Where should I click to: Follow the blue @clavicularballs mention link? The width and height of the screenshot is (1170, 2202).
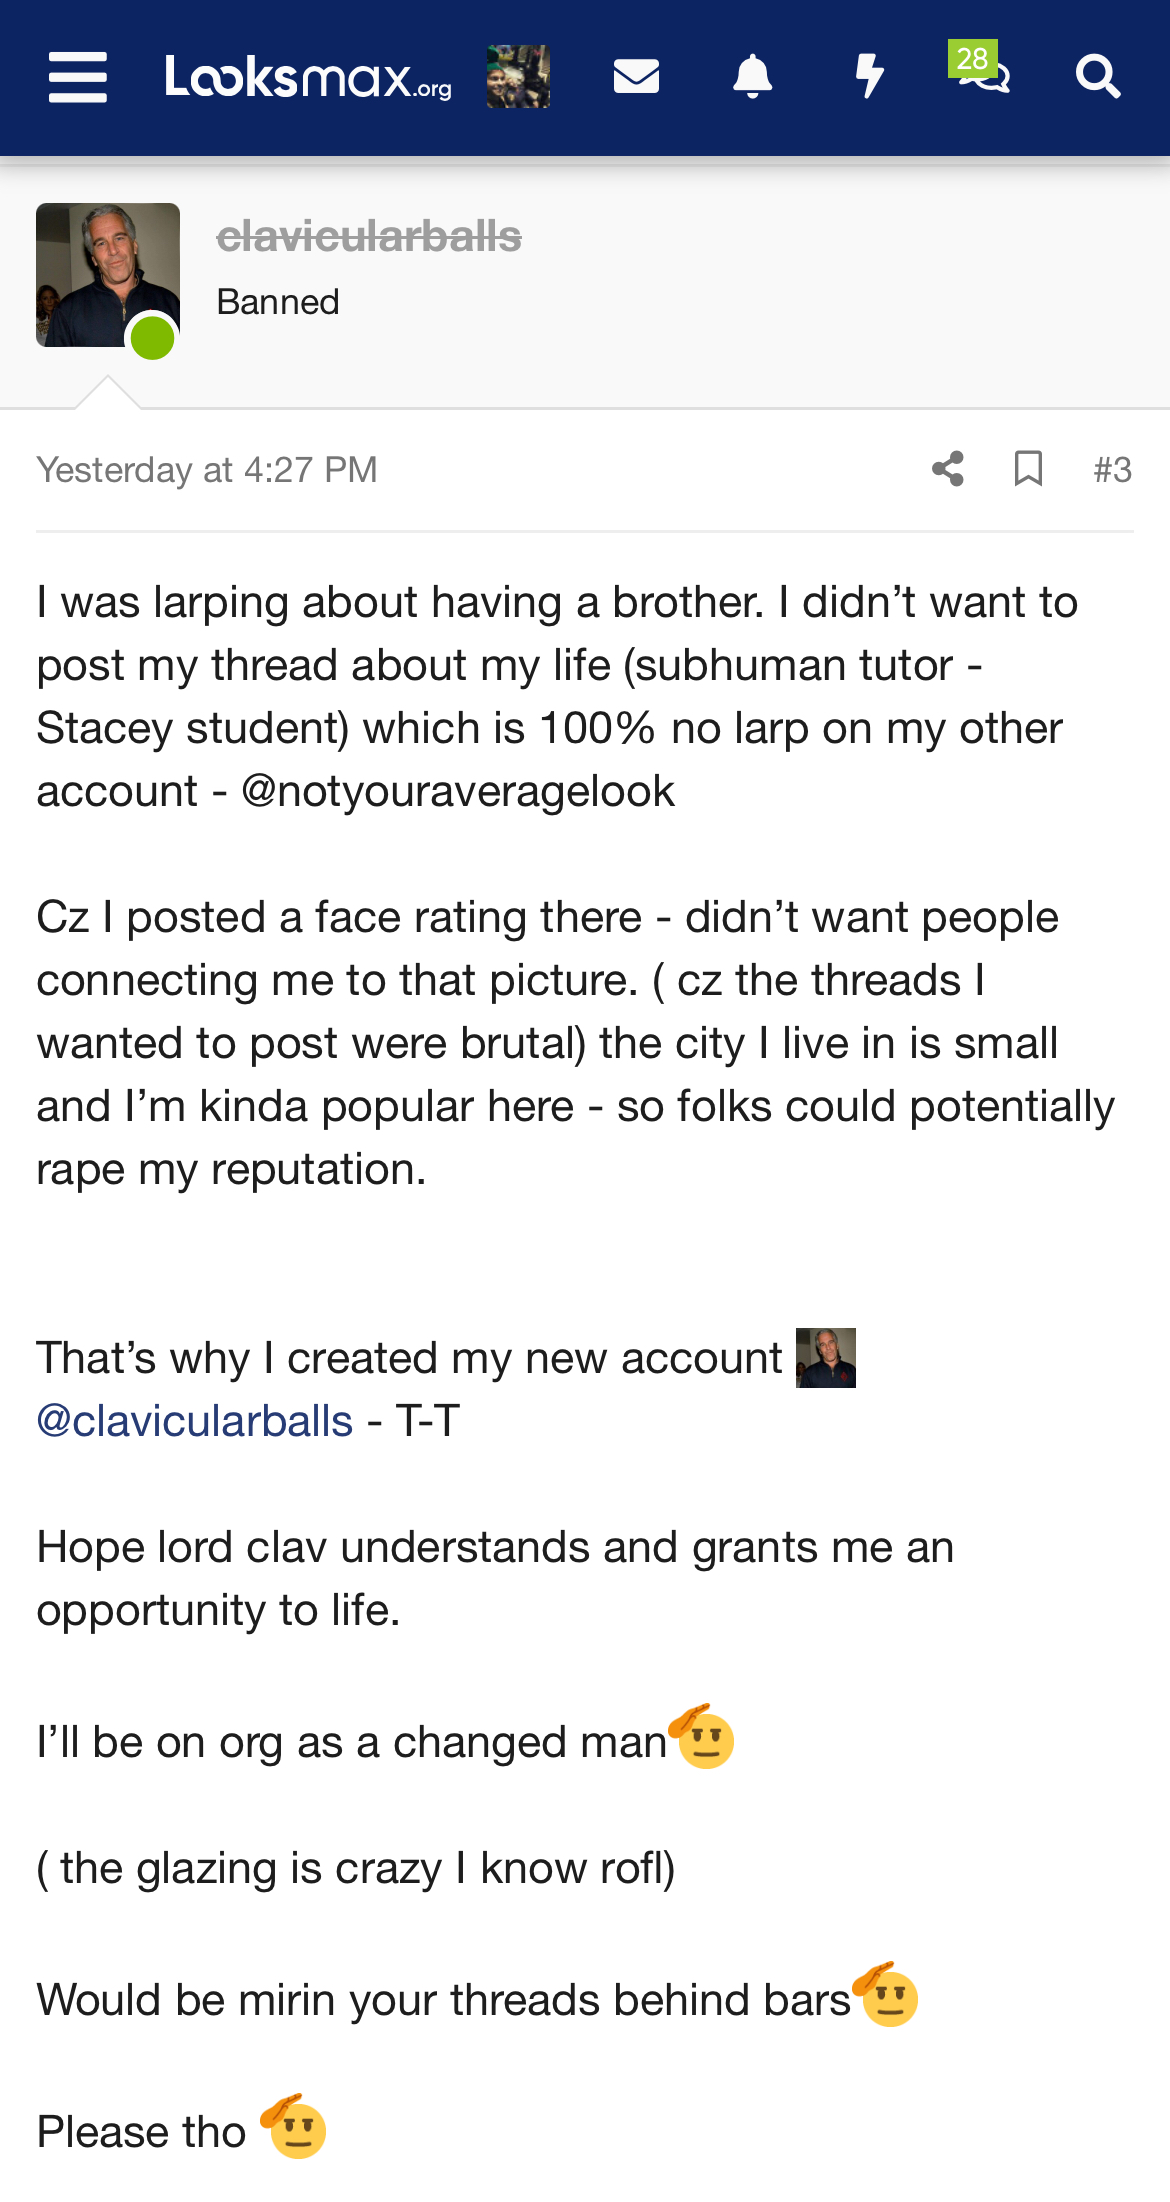click(195, 1421)
